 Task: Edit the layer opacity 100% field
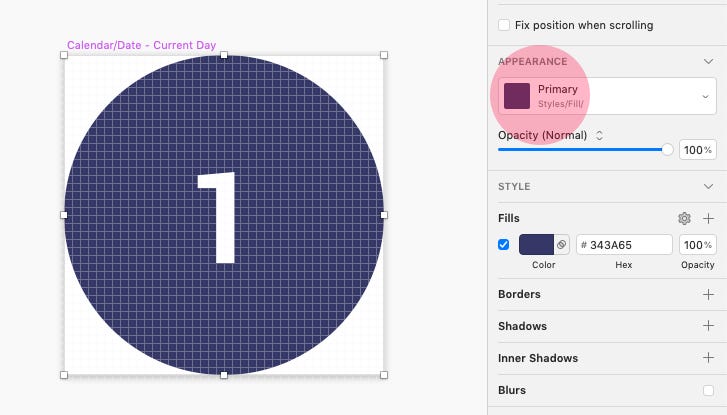tap(697, 150)
